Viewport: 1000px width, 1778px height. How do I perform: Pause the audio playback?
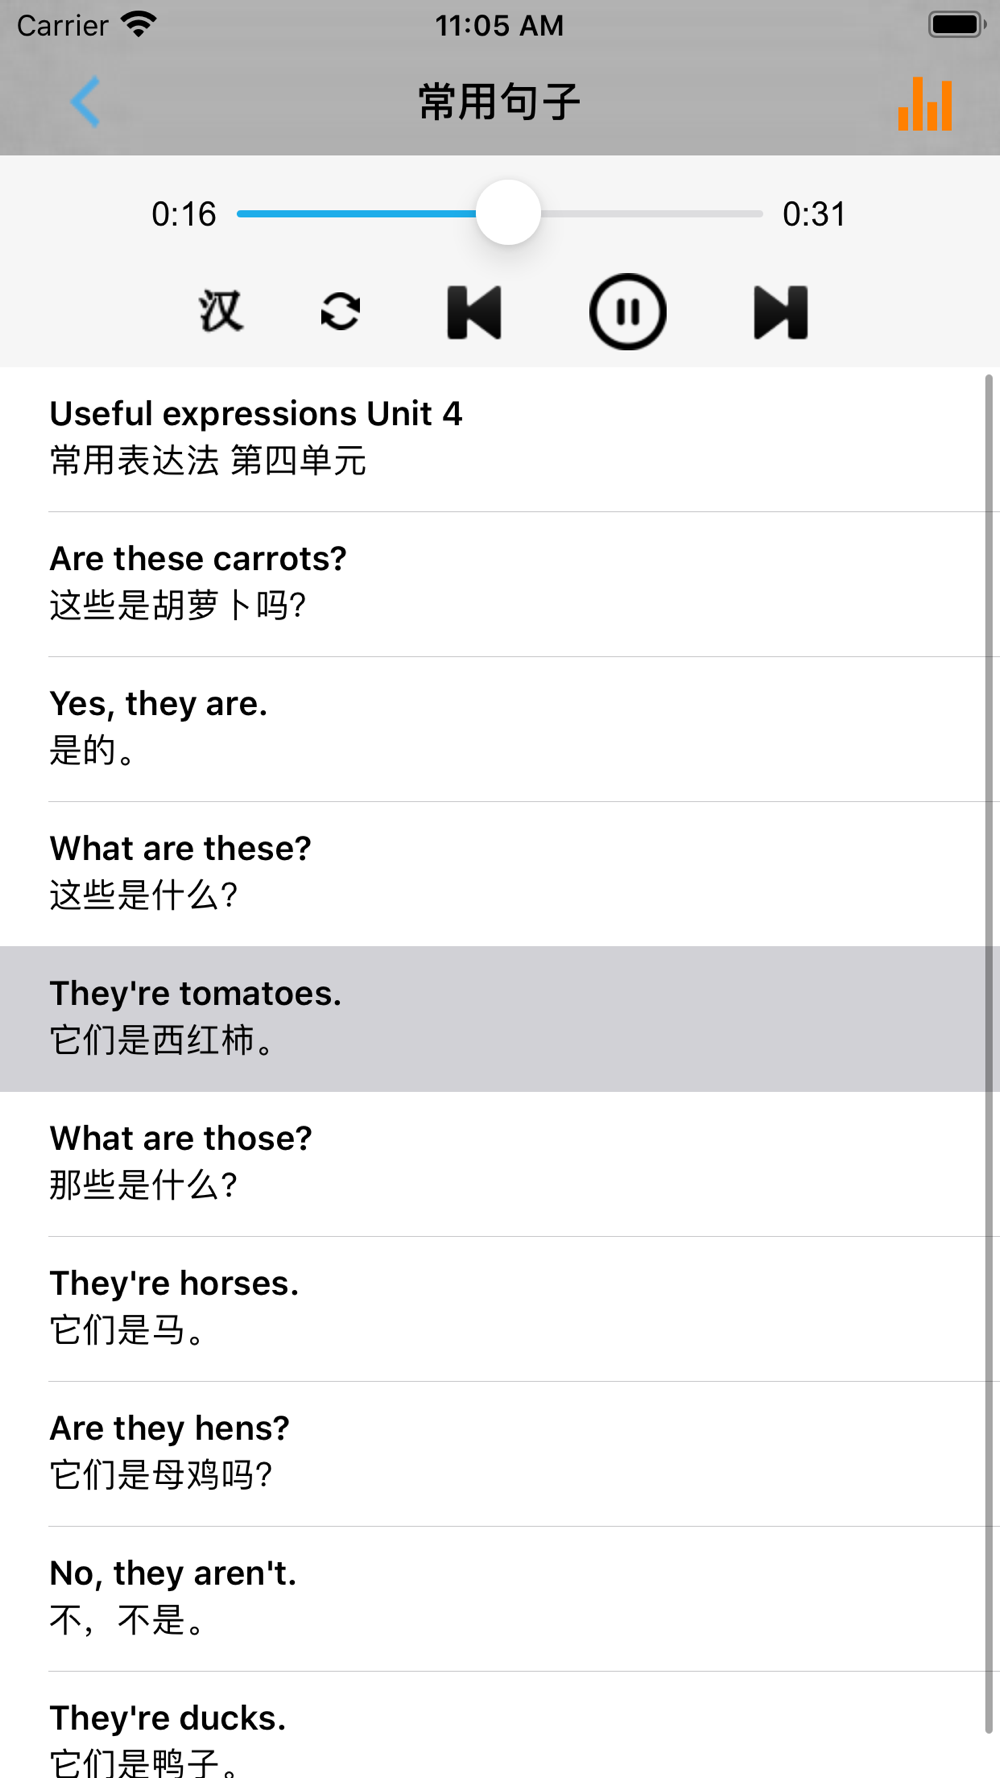point(627,312)
